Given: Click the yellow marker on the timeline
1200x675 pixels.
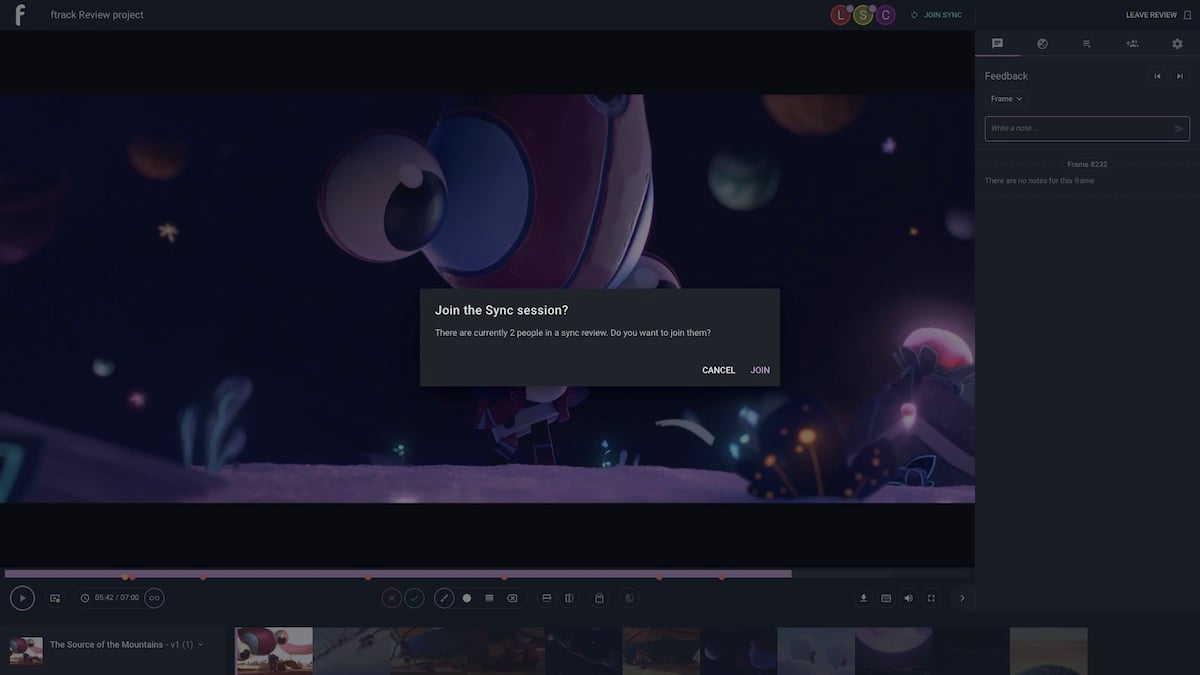Looking at the screenshot, I should click(x=125, y=577).
